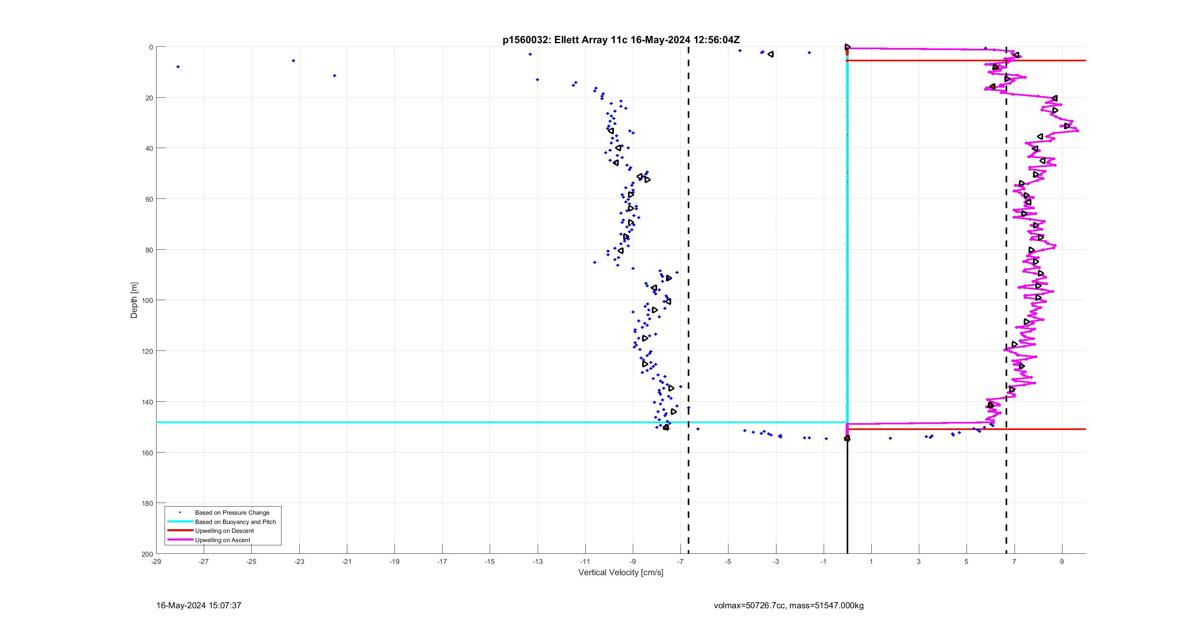Screen dimensions: 1200x622
Task: Click depth axis tick label '160'
Action: [x=146, y=452]
